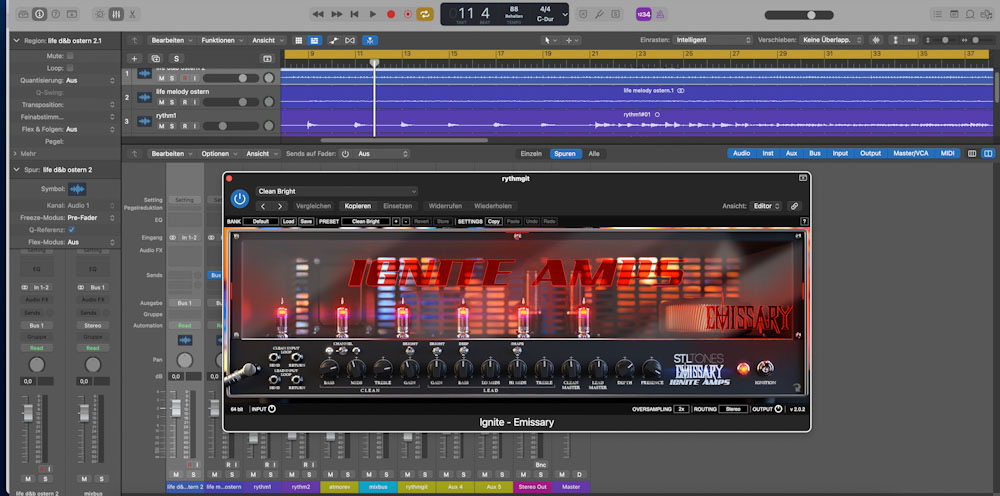This screenshot has height=496, width=1000.
Task: Open the Freeze-Modus Pre-Fader dropdown
Action: click(x=91, y=217)
